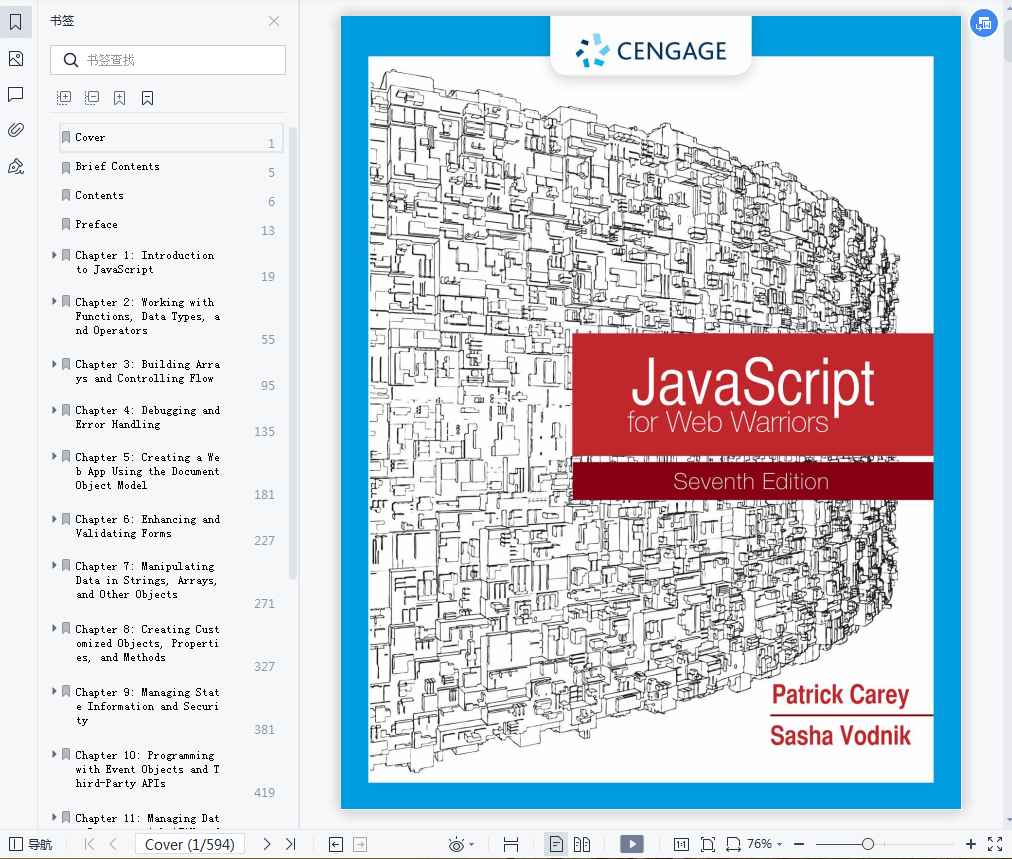Click the zoom slider handle

[x=868, y=844]
